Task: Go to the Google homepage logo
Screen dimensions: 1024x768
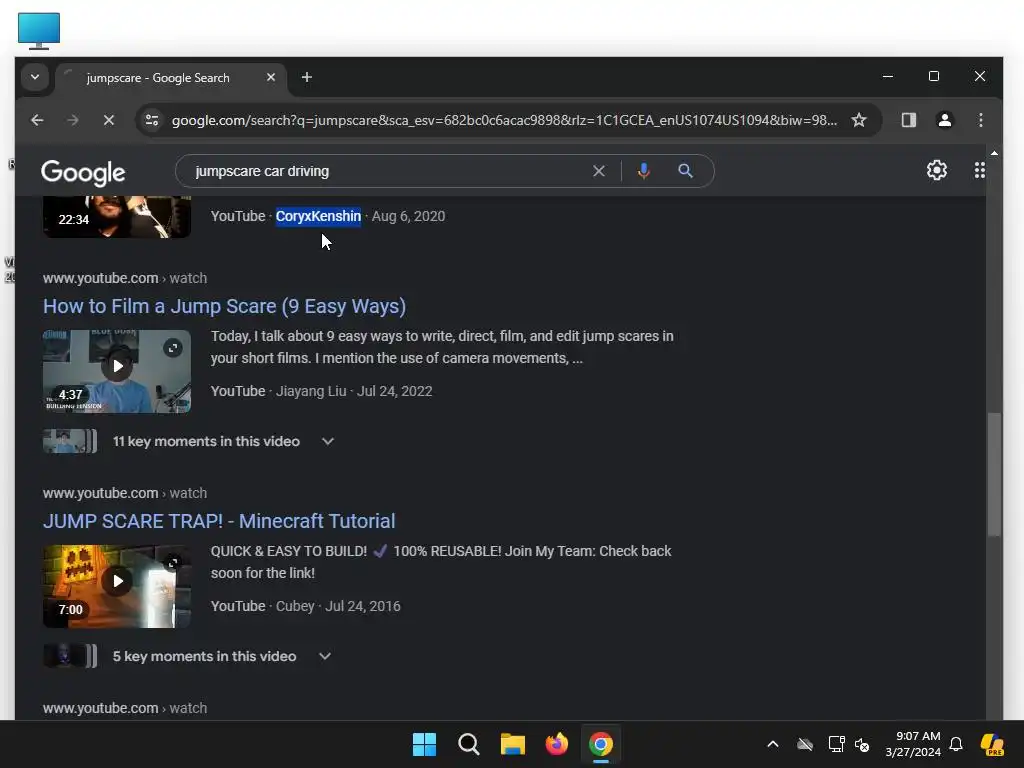Action: (83, 172)
